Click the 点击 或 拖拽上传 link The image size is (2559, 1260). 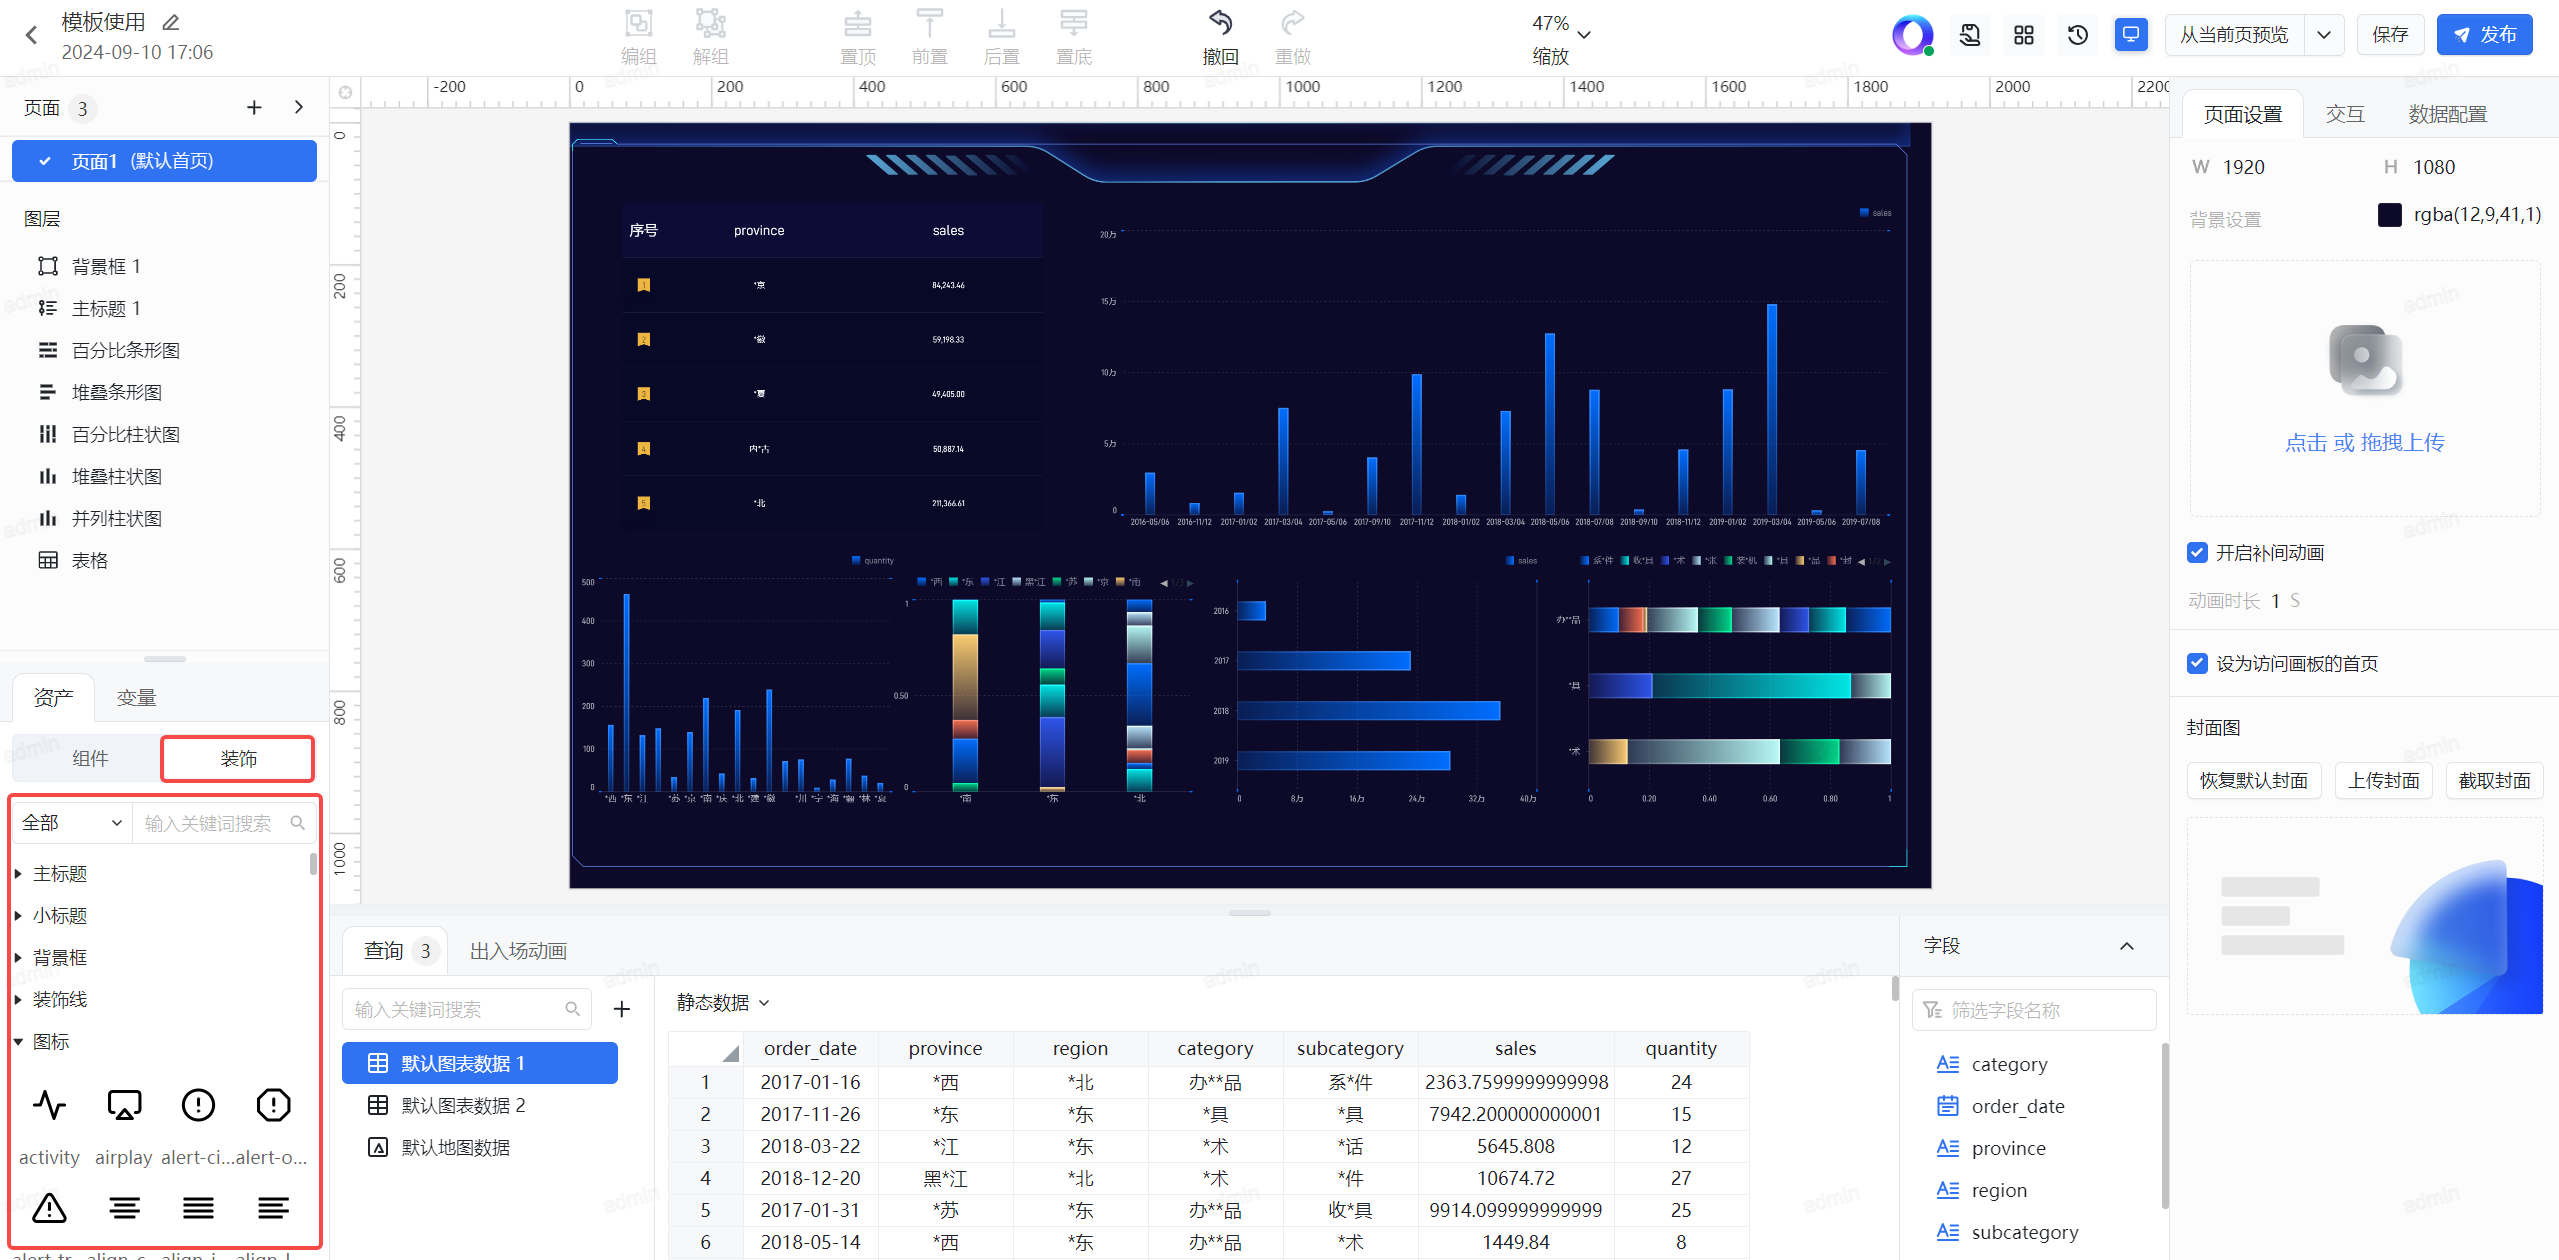tap(2364, 442)
